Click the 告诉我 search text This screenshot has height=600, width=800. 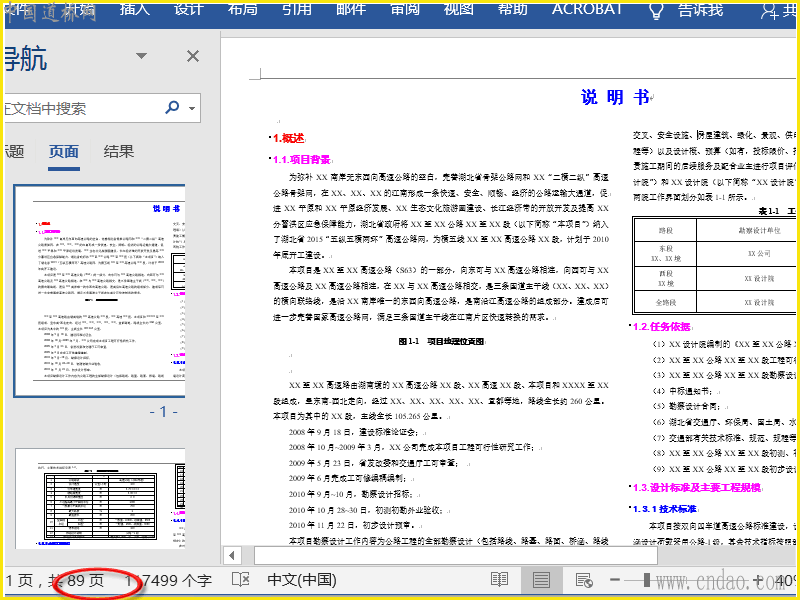[700, 10]
